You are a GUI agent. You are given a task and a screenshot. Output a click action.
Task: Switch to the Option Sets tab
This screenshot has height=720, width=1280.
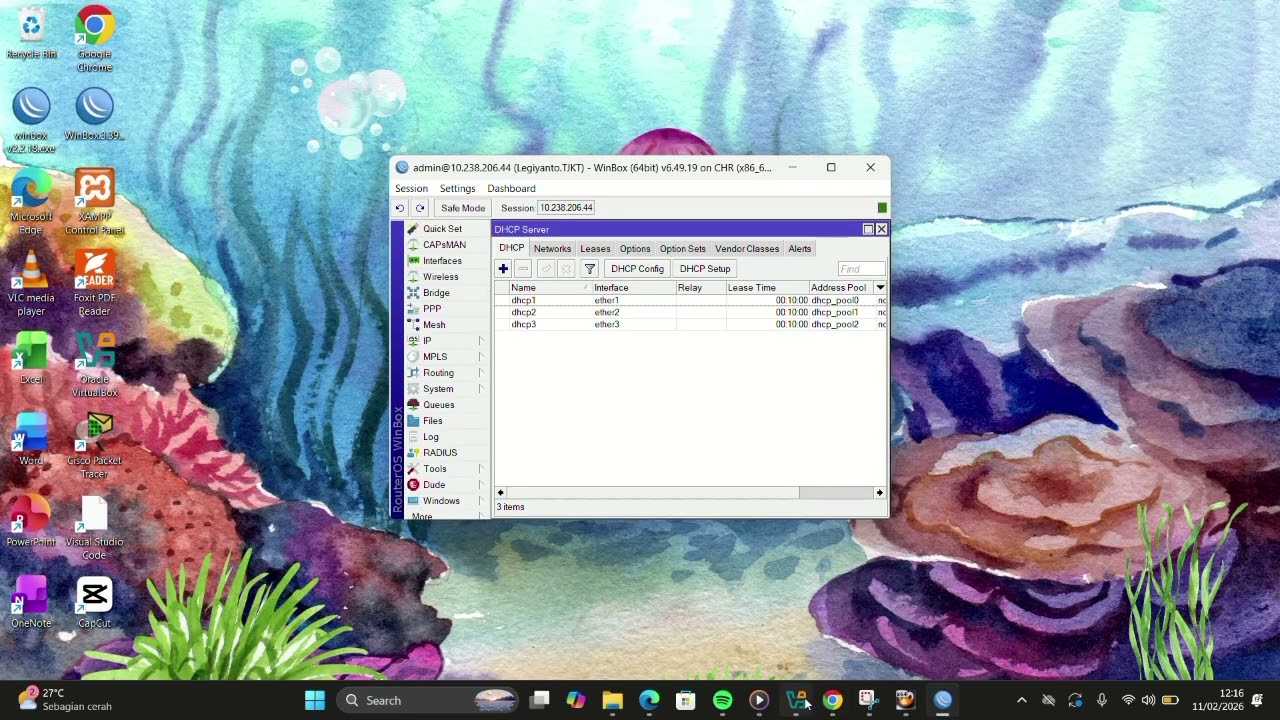[x=682, y=249]
